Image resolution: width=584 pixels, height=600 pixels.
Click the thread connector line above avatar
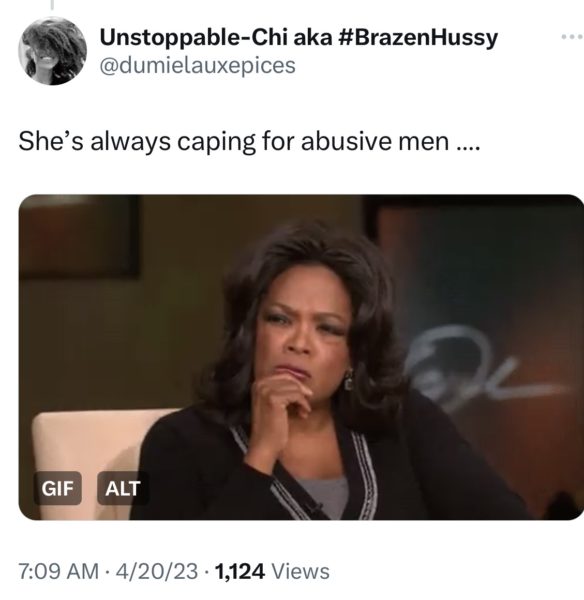(52, 5)
